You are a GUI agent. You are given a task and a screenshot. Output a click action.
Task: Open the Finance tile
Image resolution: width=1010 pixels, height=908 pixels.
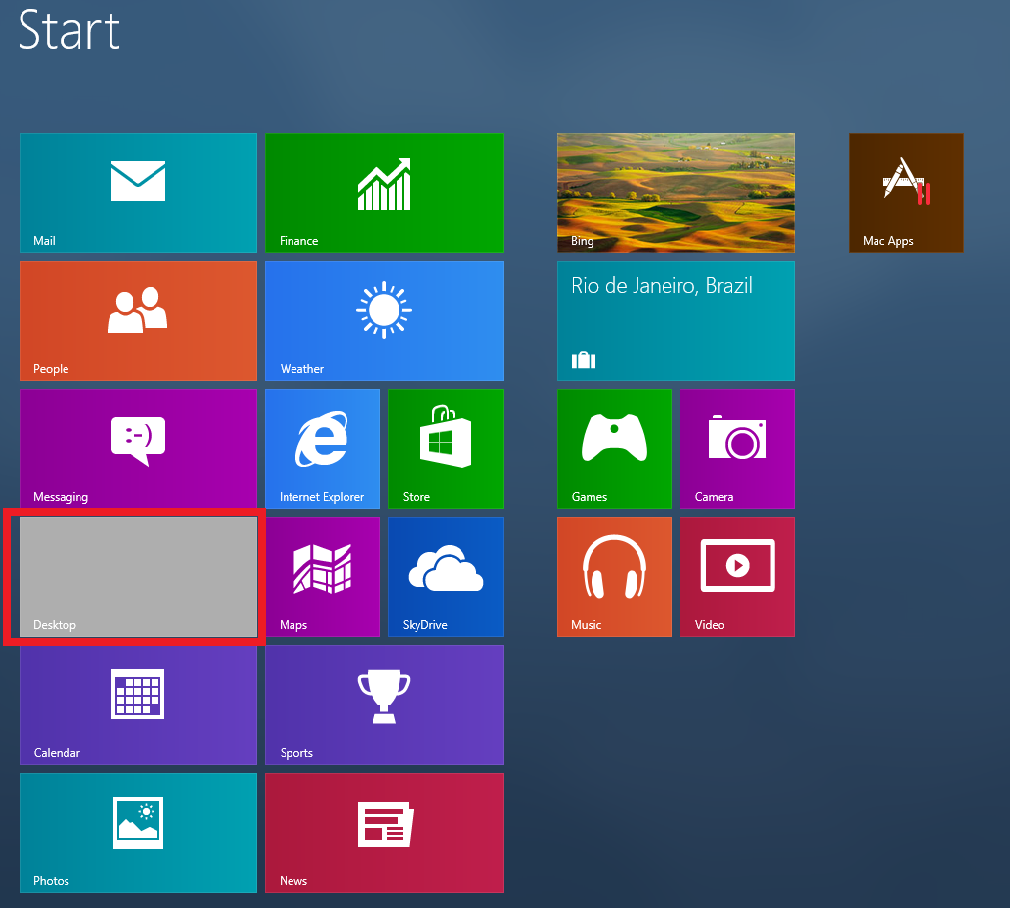tap(384, 193)
